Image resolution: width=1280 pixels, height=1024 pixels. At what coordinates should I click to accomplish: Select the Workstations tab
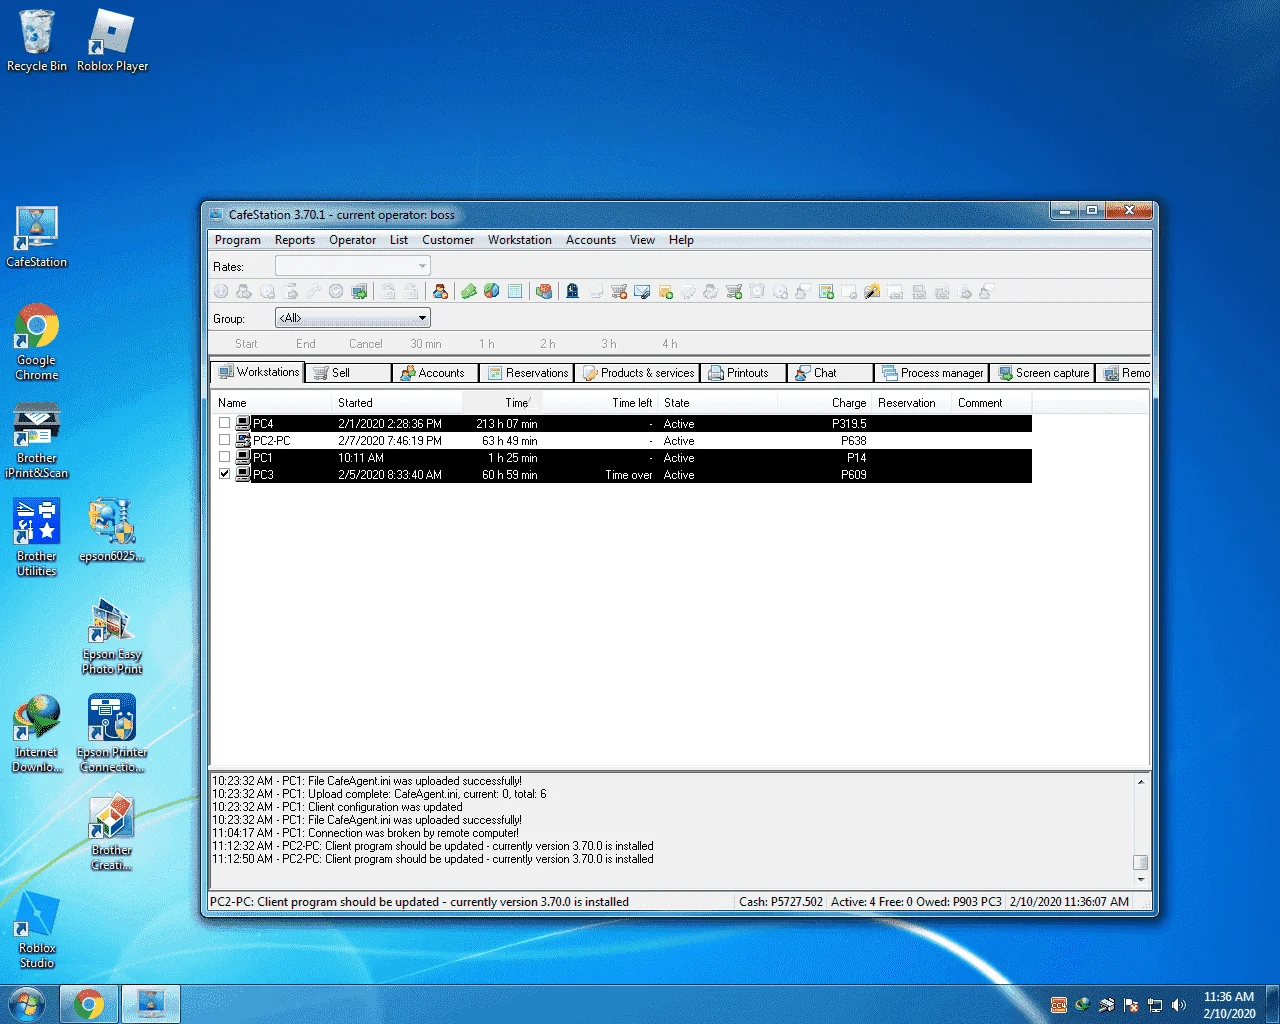click(x=258, y=372)
